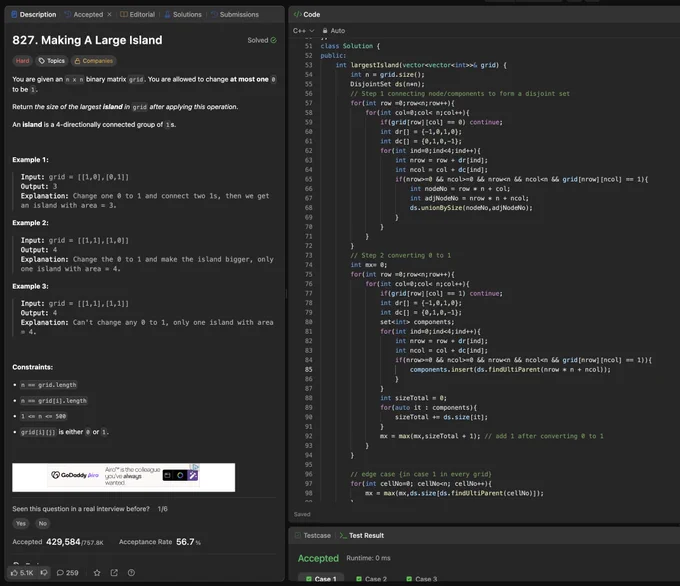Screen dimensions: 680x586
Task: Click the Acceptance Rate 56.7% value
Action: [x=188, y=542]
